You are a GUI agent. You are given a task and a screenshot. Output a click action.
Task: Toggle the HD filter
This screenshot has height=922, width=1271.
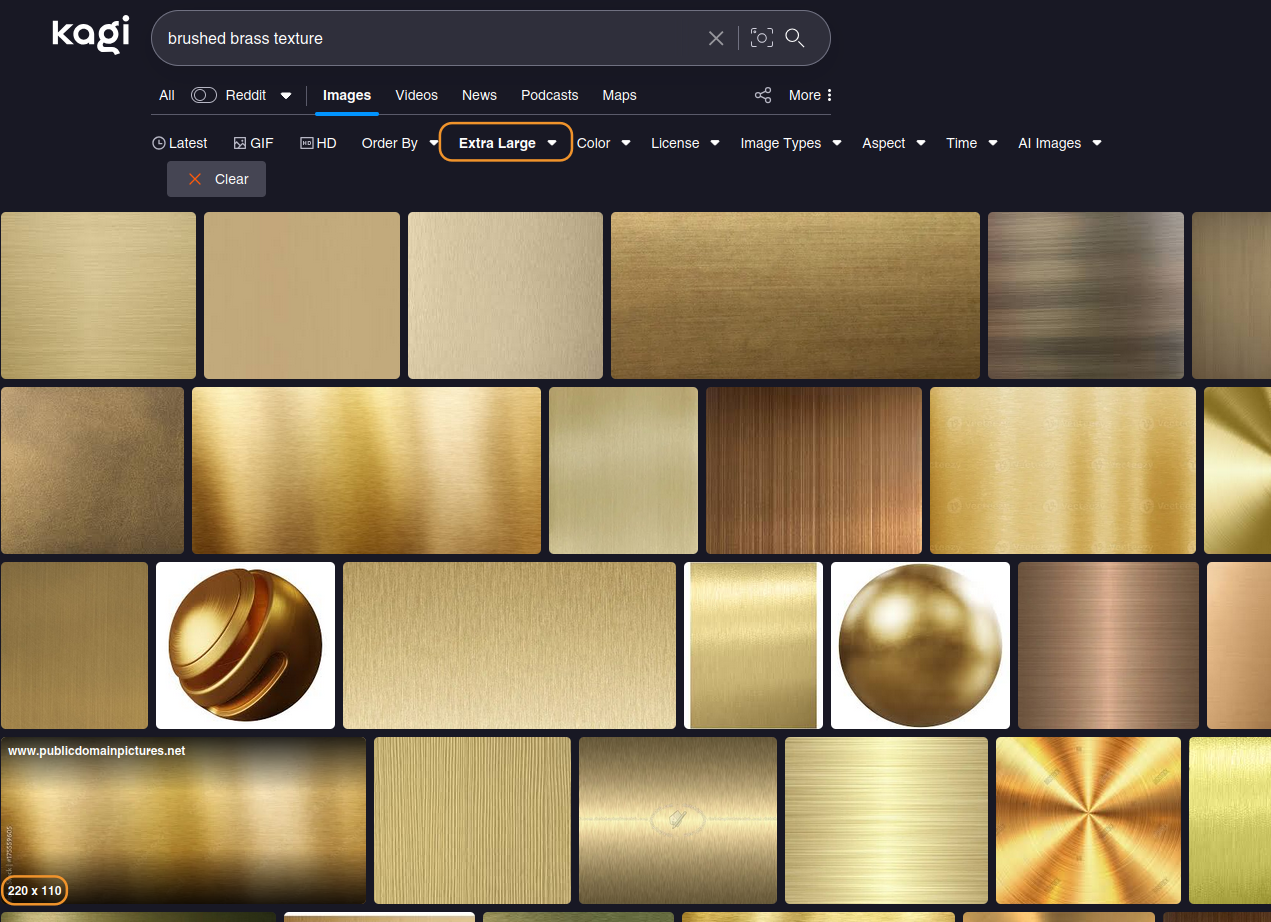(x=318, y=143)
